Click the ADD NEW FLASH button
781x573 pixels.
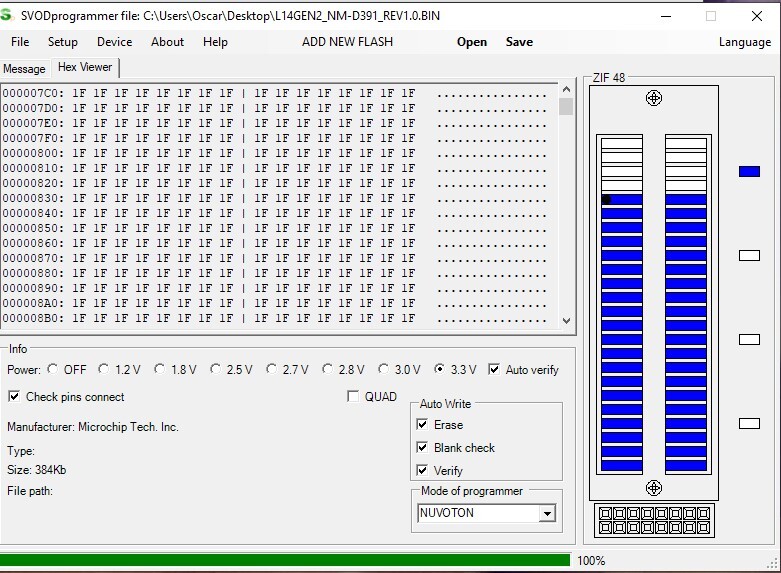pos(347,42)
